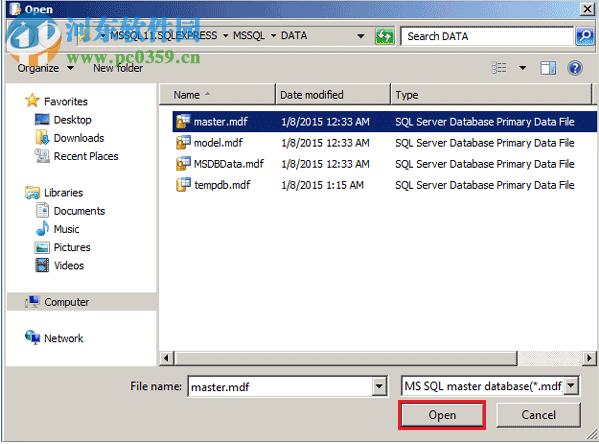Click the File name text field
This screenshot has height=444, width=599.
281,387
